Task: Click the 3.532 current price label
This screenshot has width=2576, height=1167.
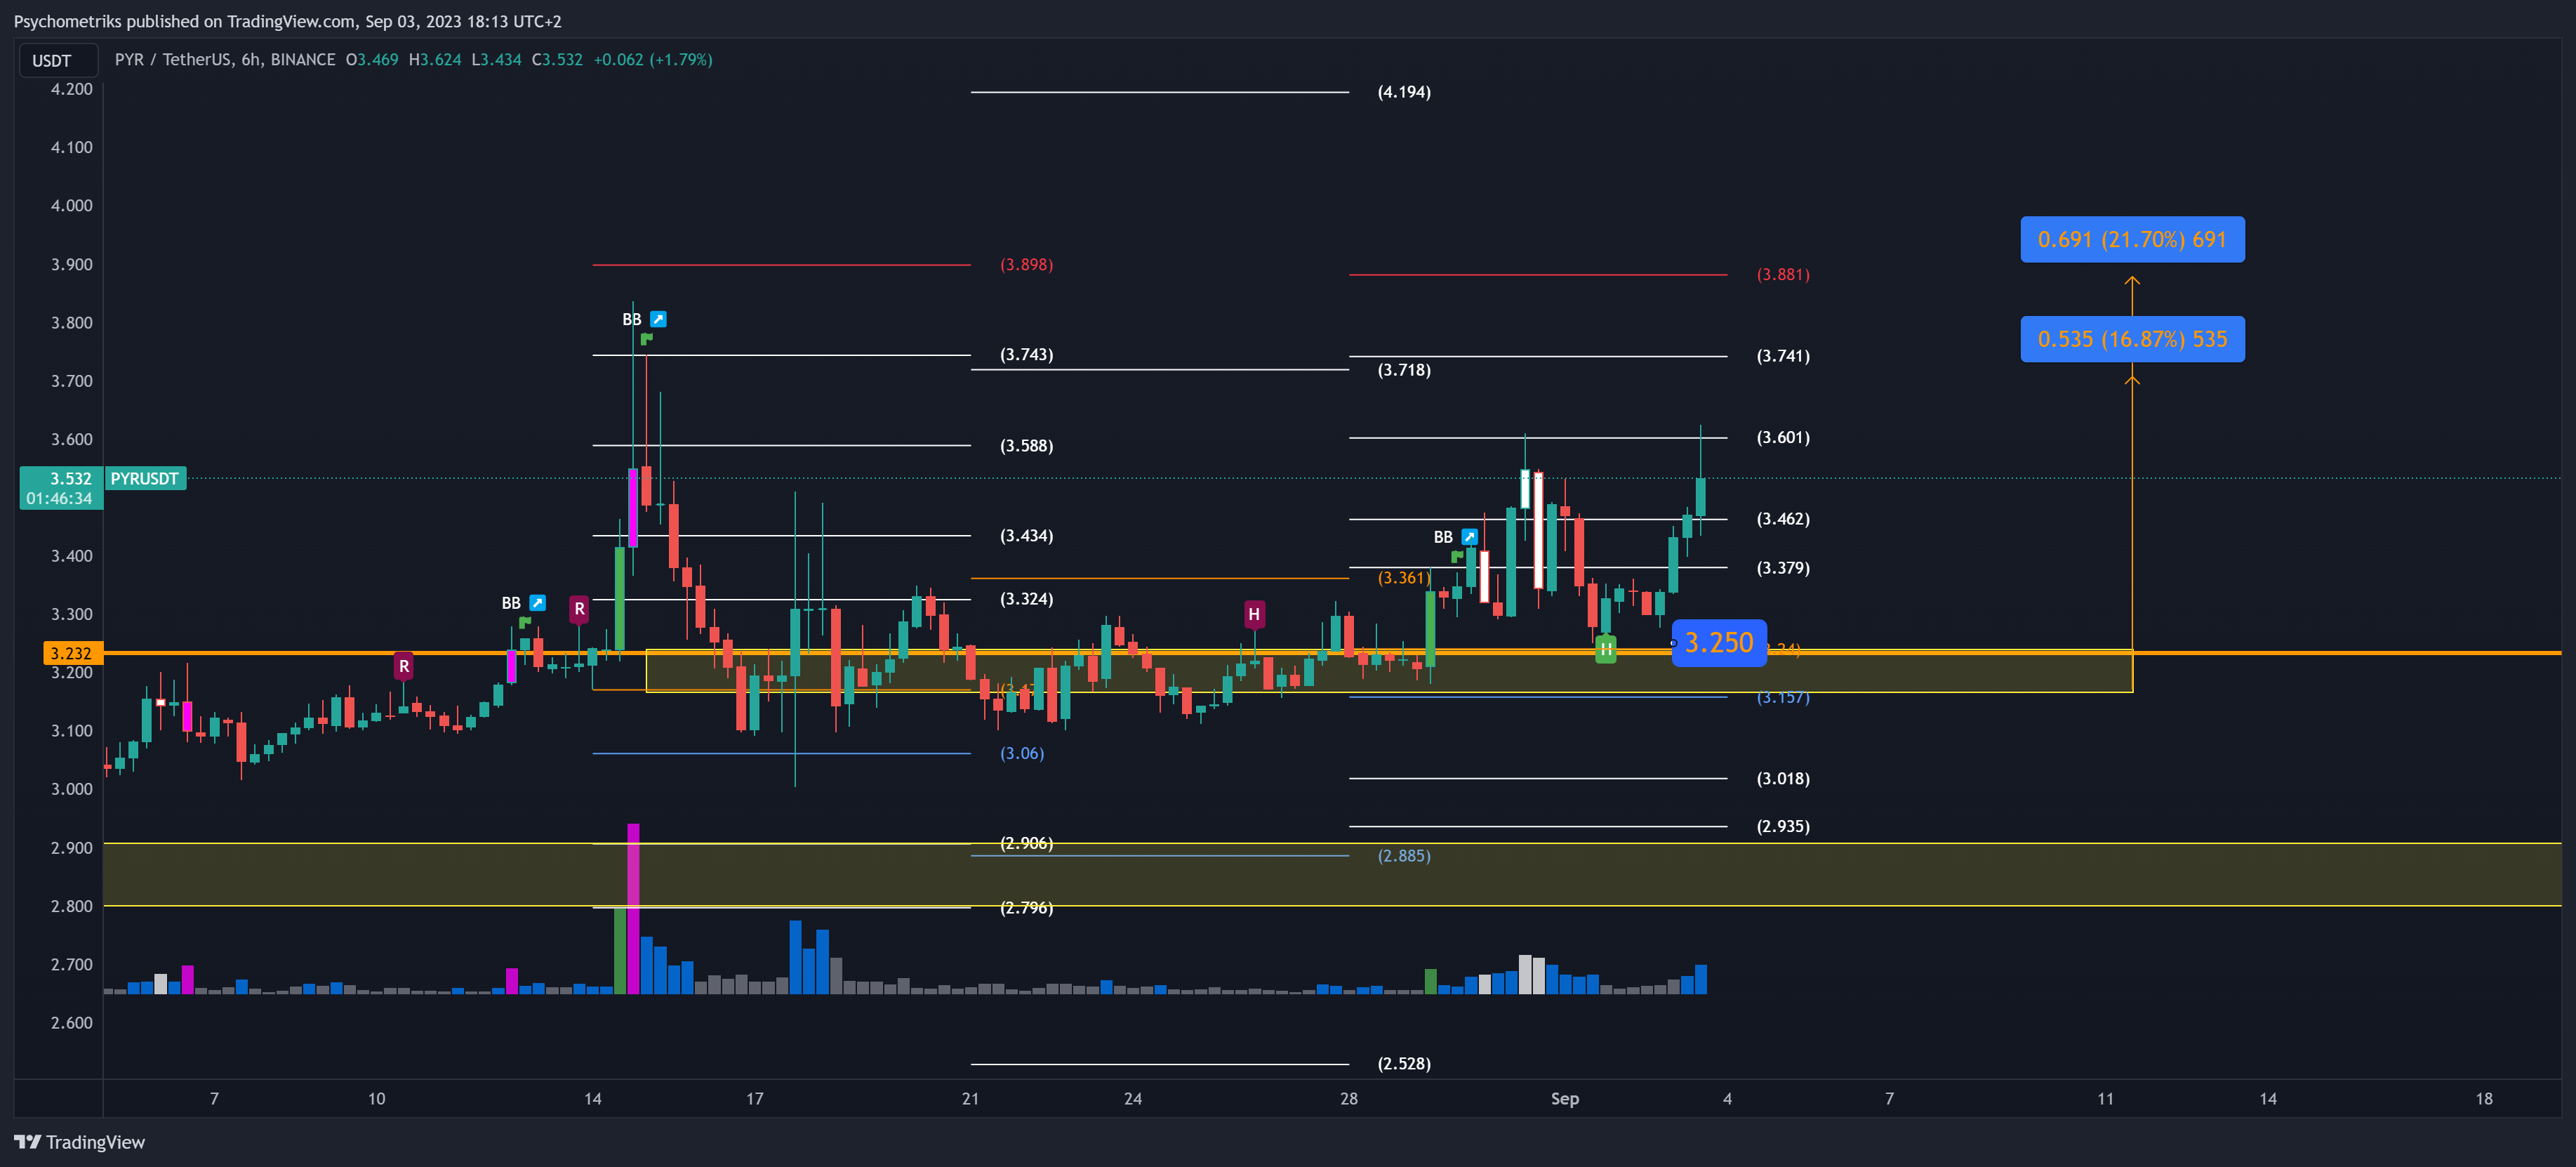Action: (x=71, y=479)
